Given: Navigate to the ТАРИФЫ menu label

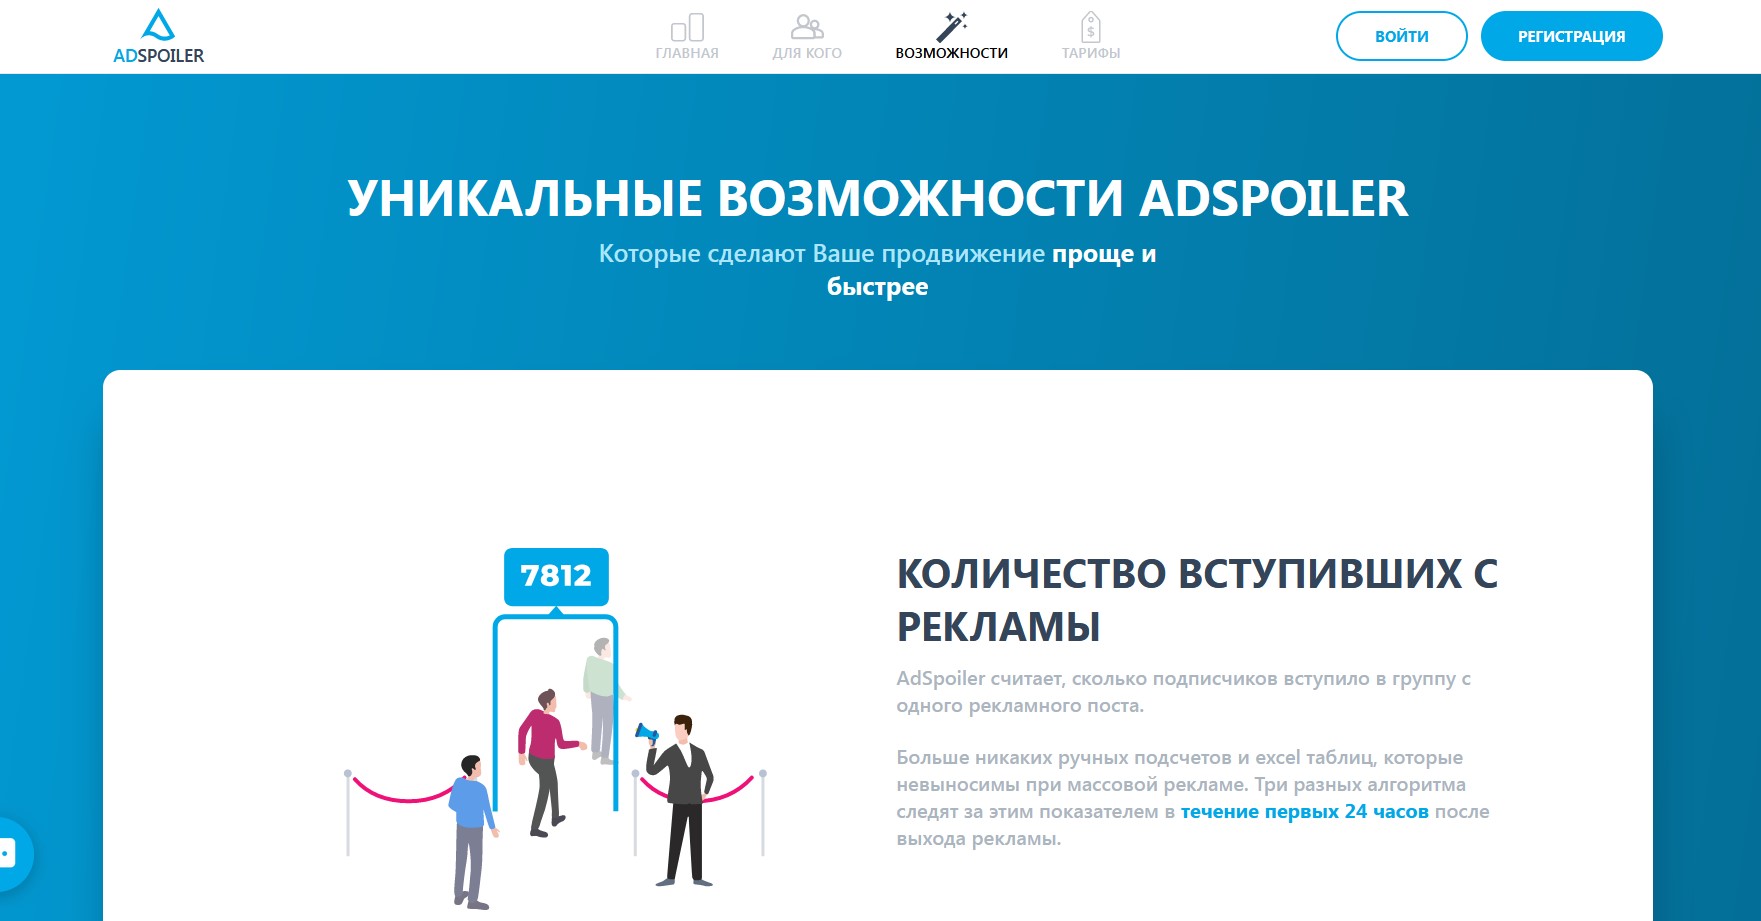Looking at the screenshot, I should tap(1090, 53).
